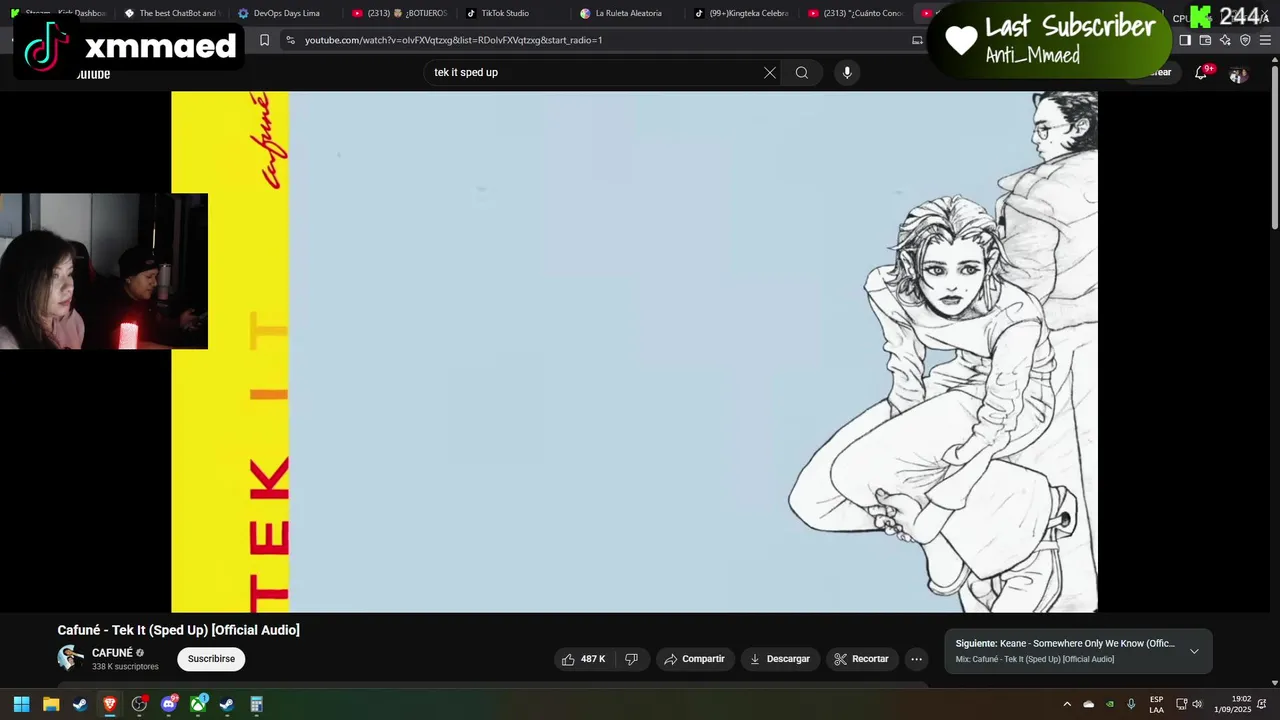The image size is (1280, 720).
Task: Switch to La Ruleta Aleatoria tab
Action: pos(627,13)
